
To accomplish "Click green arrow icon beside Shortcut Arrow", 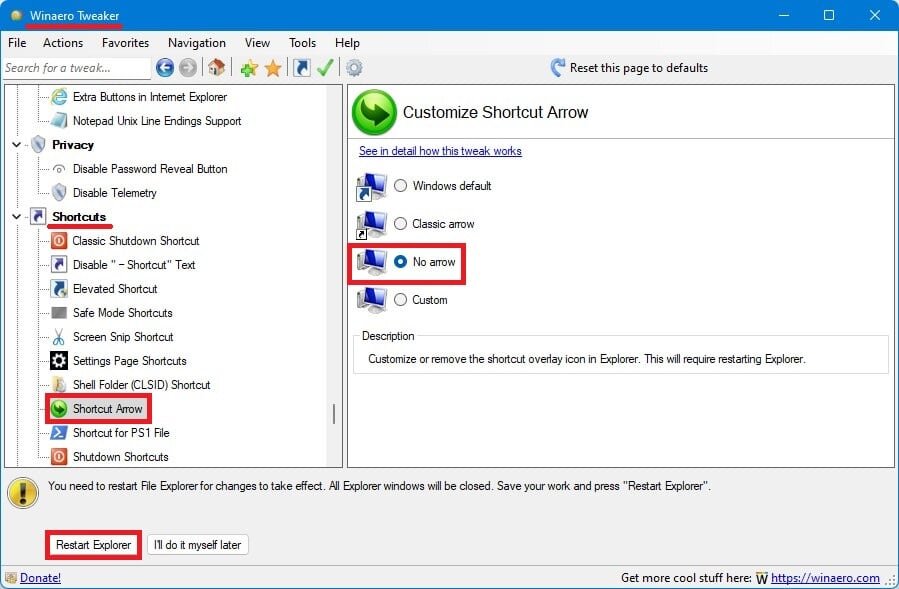I will [x=59, y=409].
